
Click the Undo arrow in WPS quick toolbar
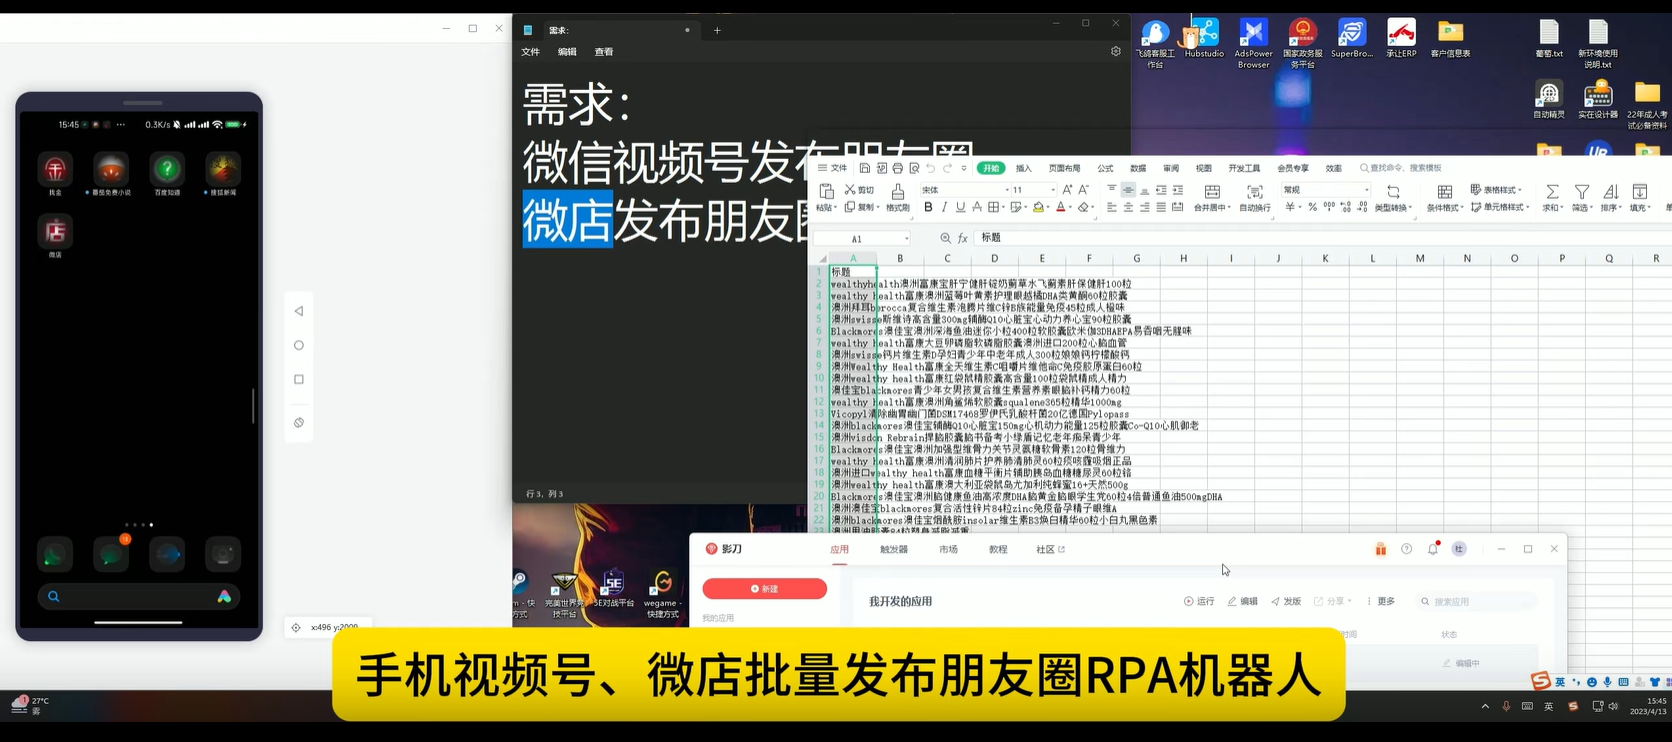pos(930,168)
